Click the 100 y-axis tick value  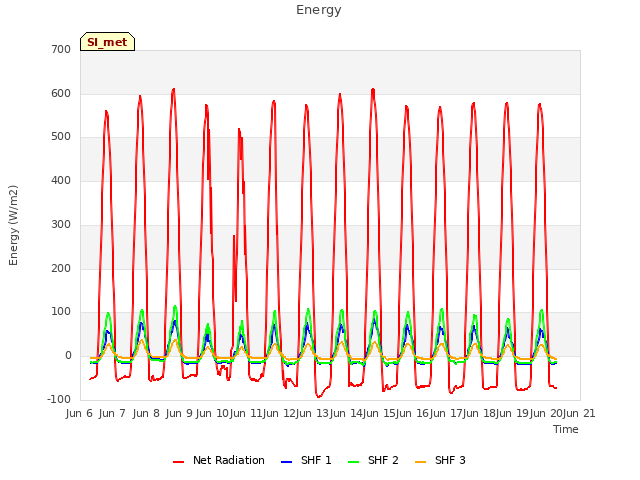[61, 312]
